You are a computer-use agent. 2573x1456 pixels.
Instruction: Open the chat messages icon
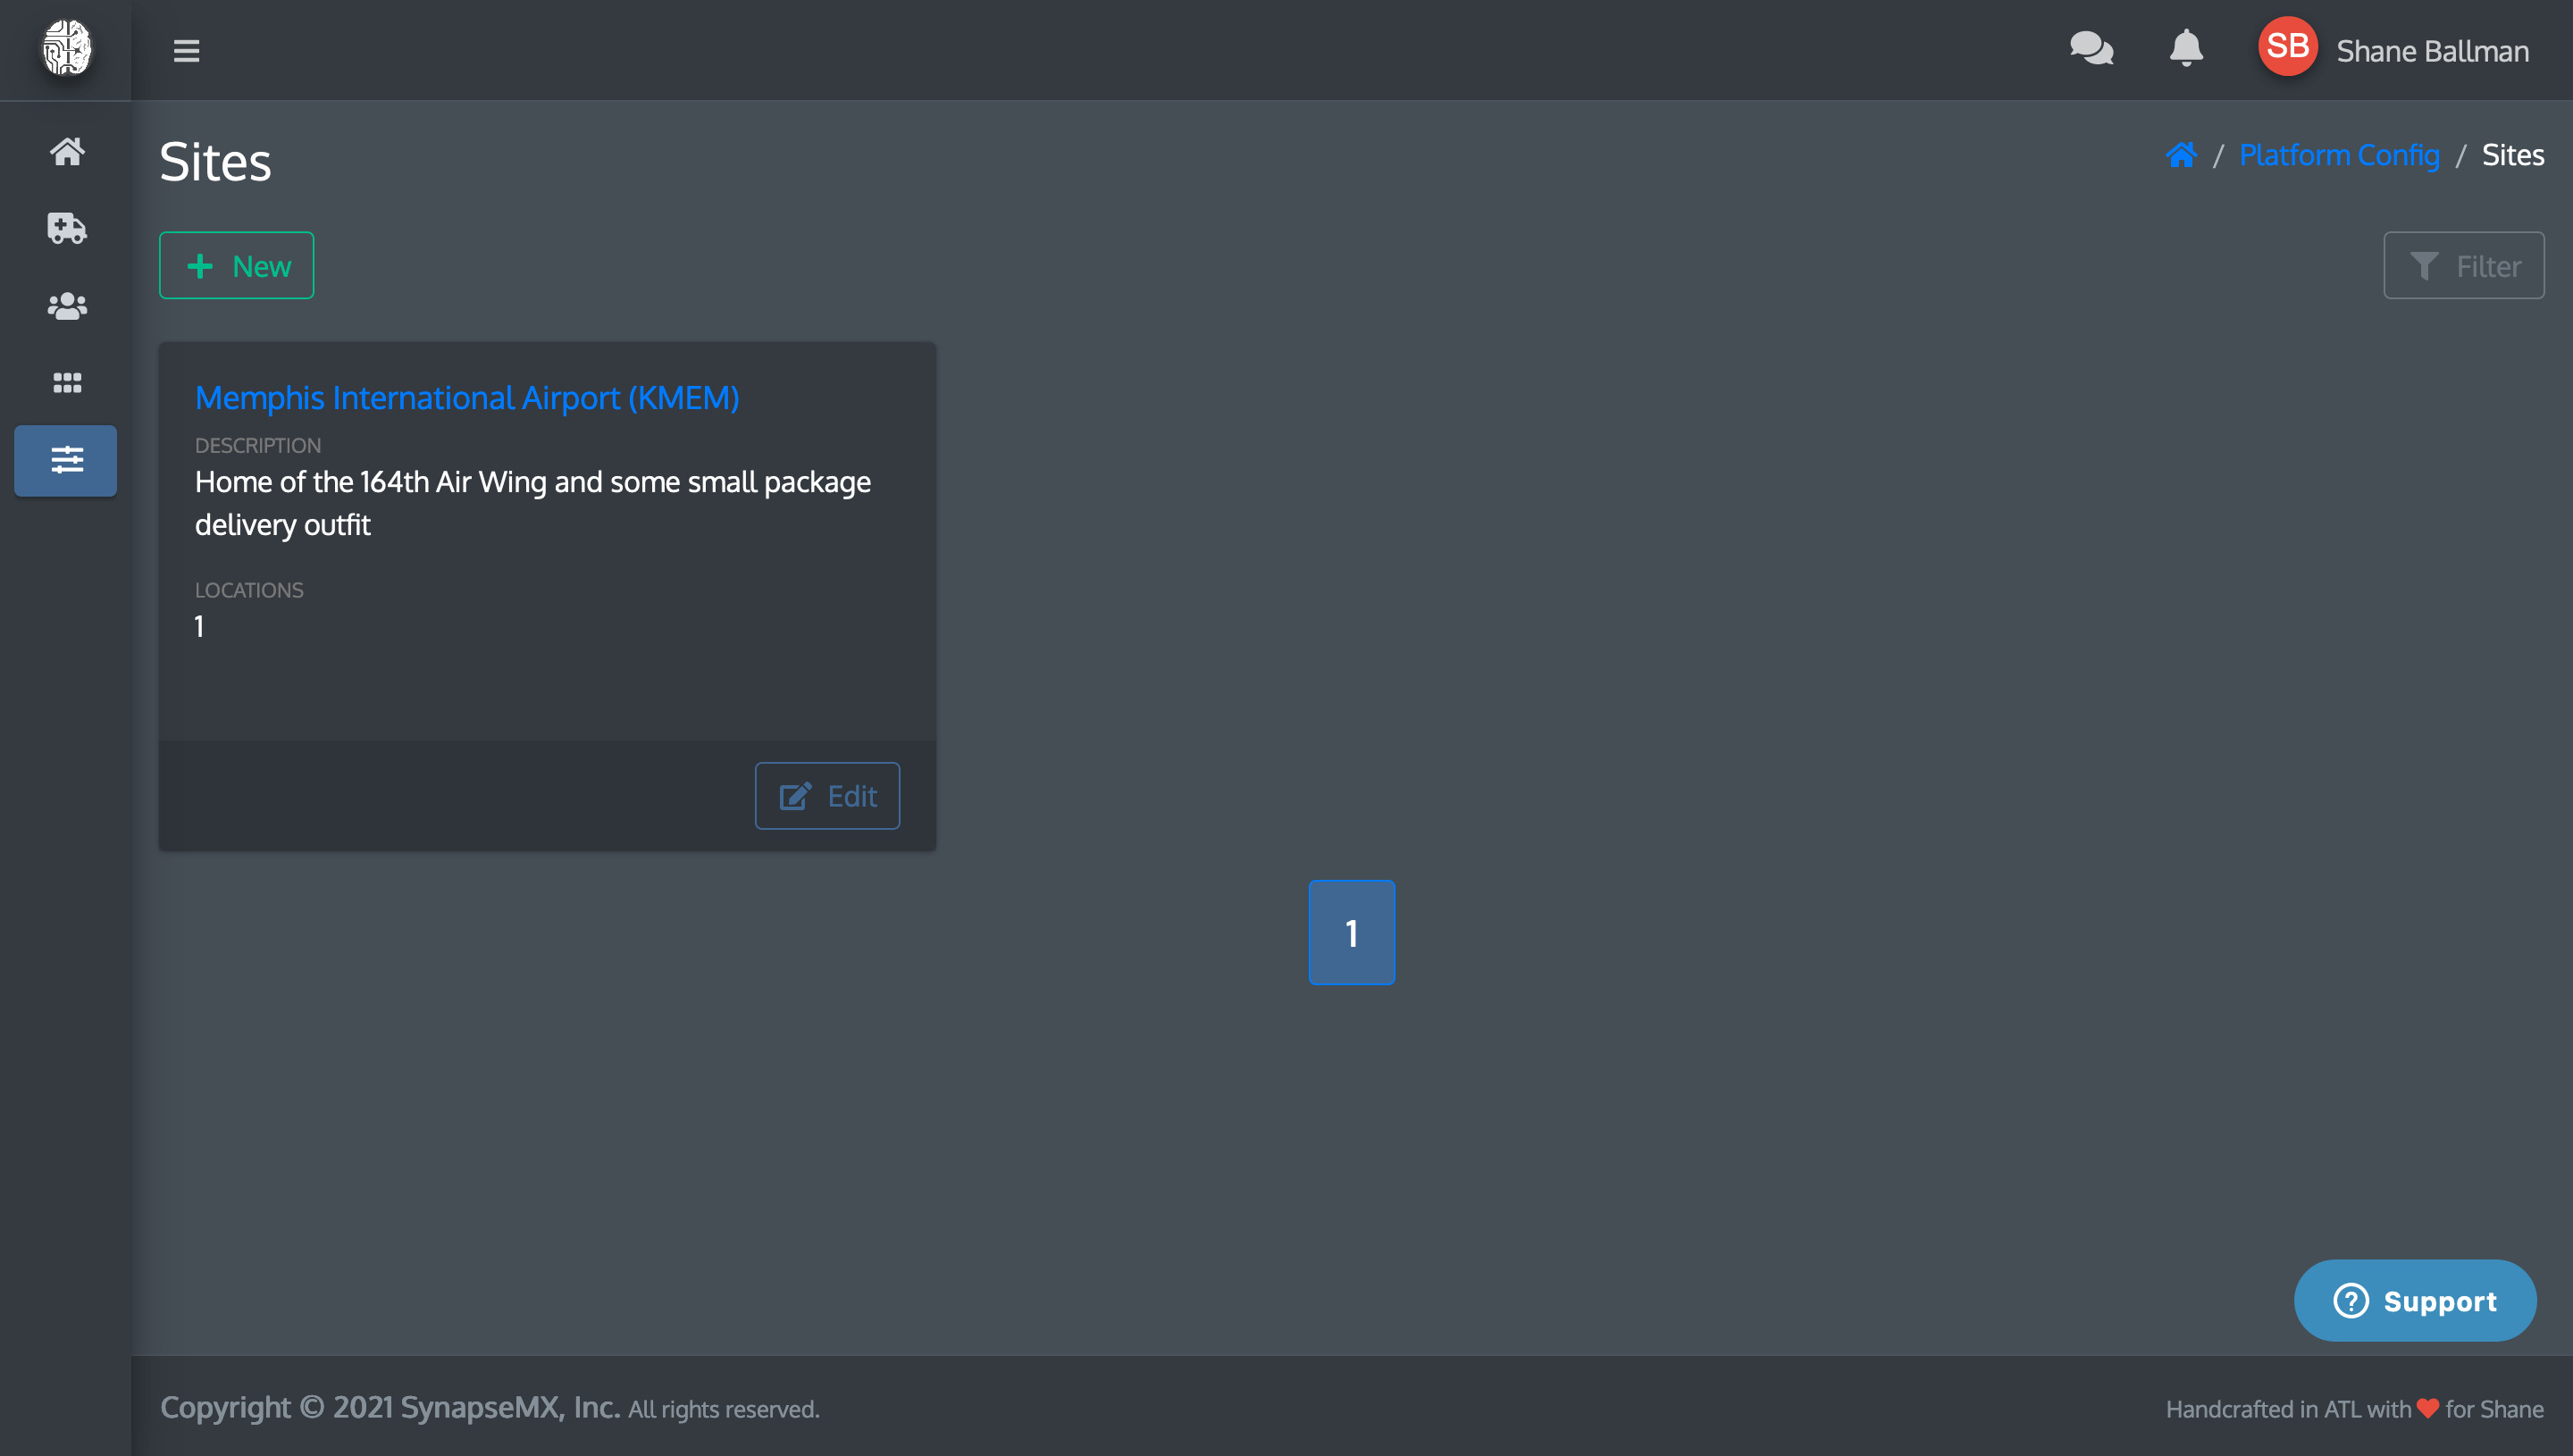tap(2091, 48)
